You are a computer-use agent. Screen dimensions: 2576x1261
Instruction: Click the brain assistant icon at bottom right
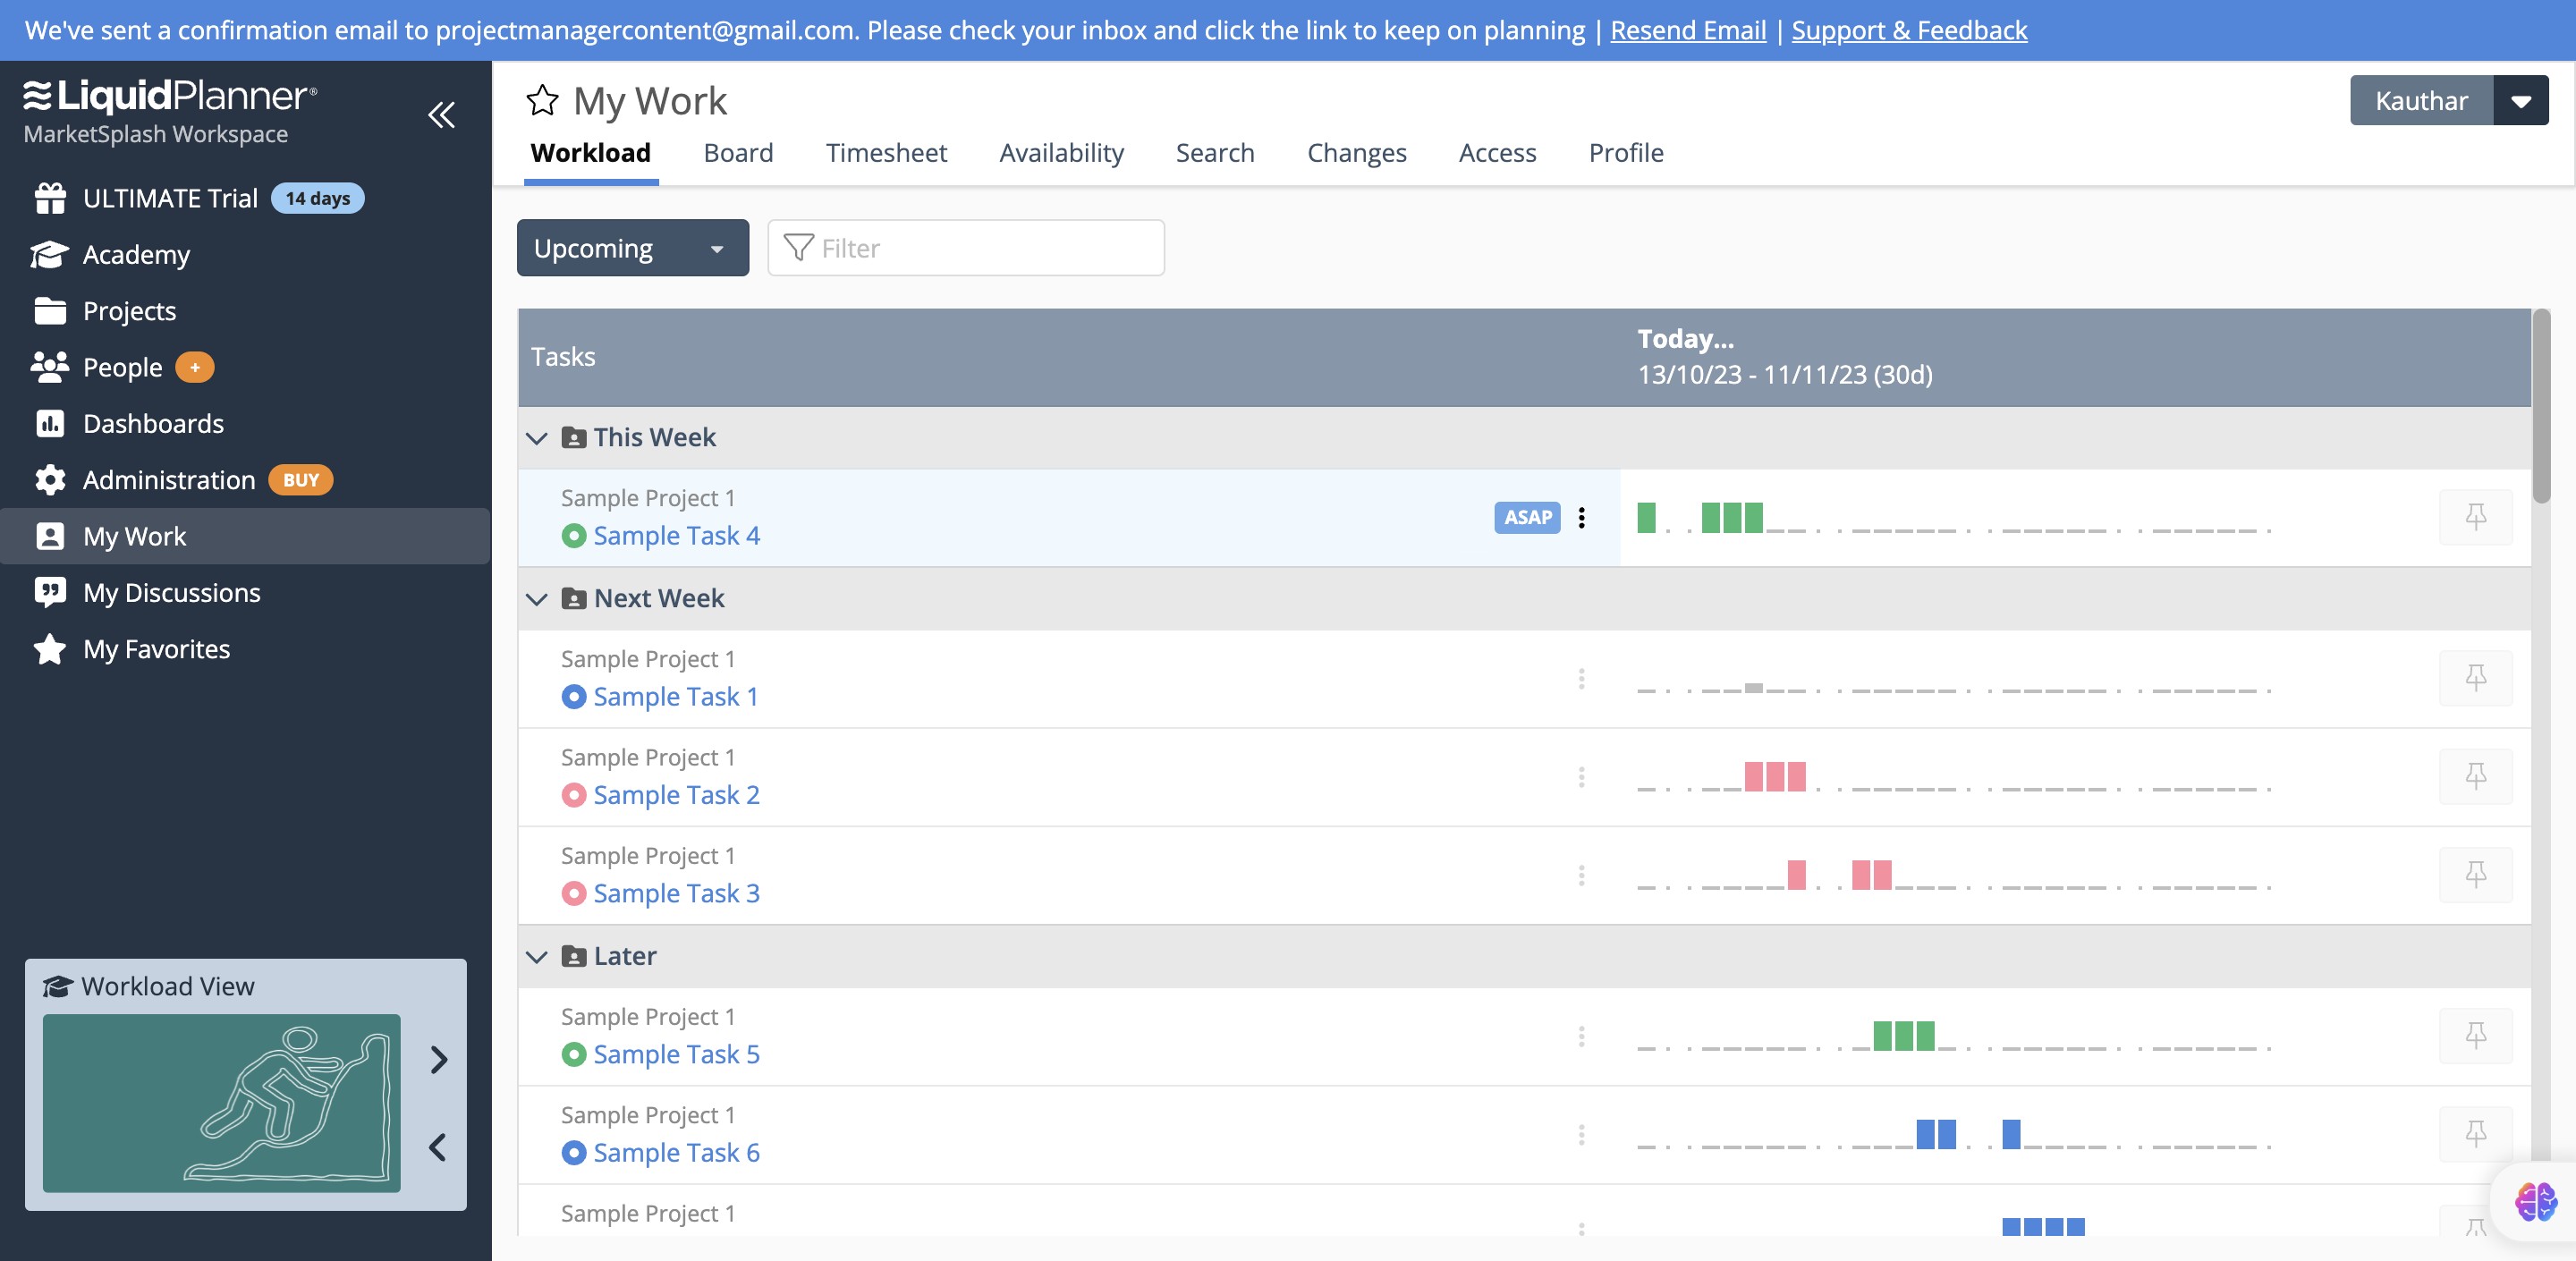click(2535, 1200)
